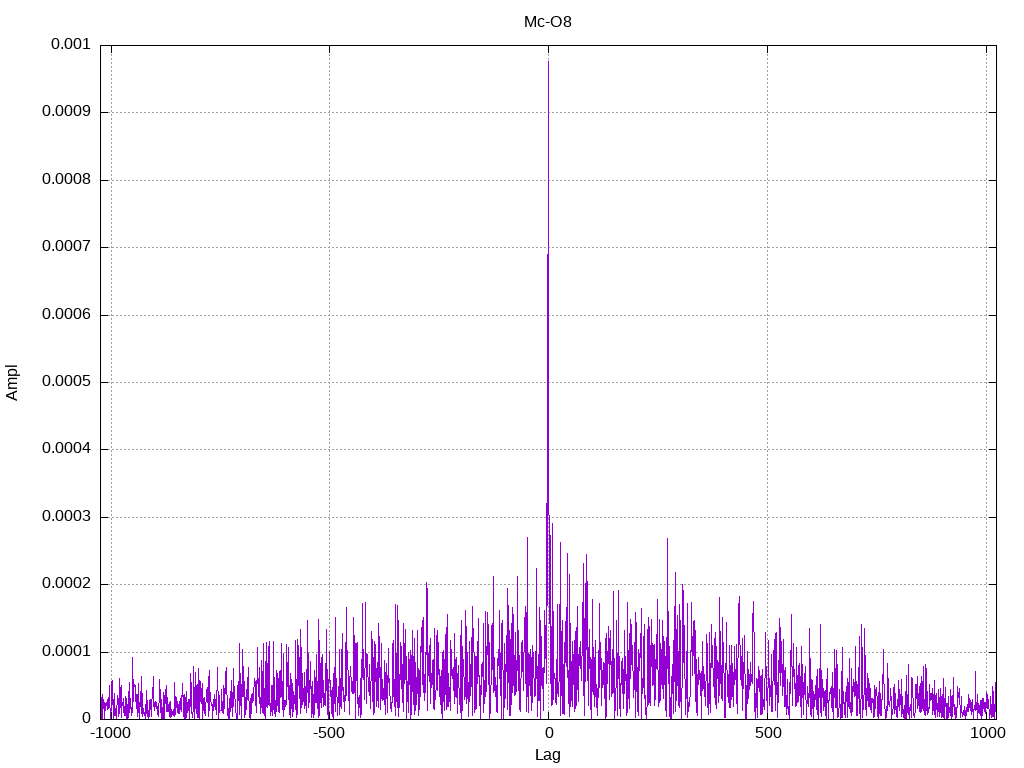Select the Ampl y-axis label
This screenshot has height=768, width=1024.
click(12, 382)
